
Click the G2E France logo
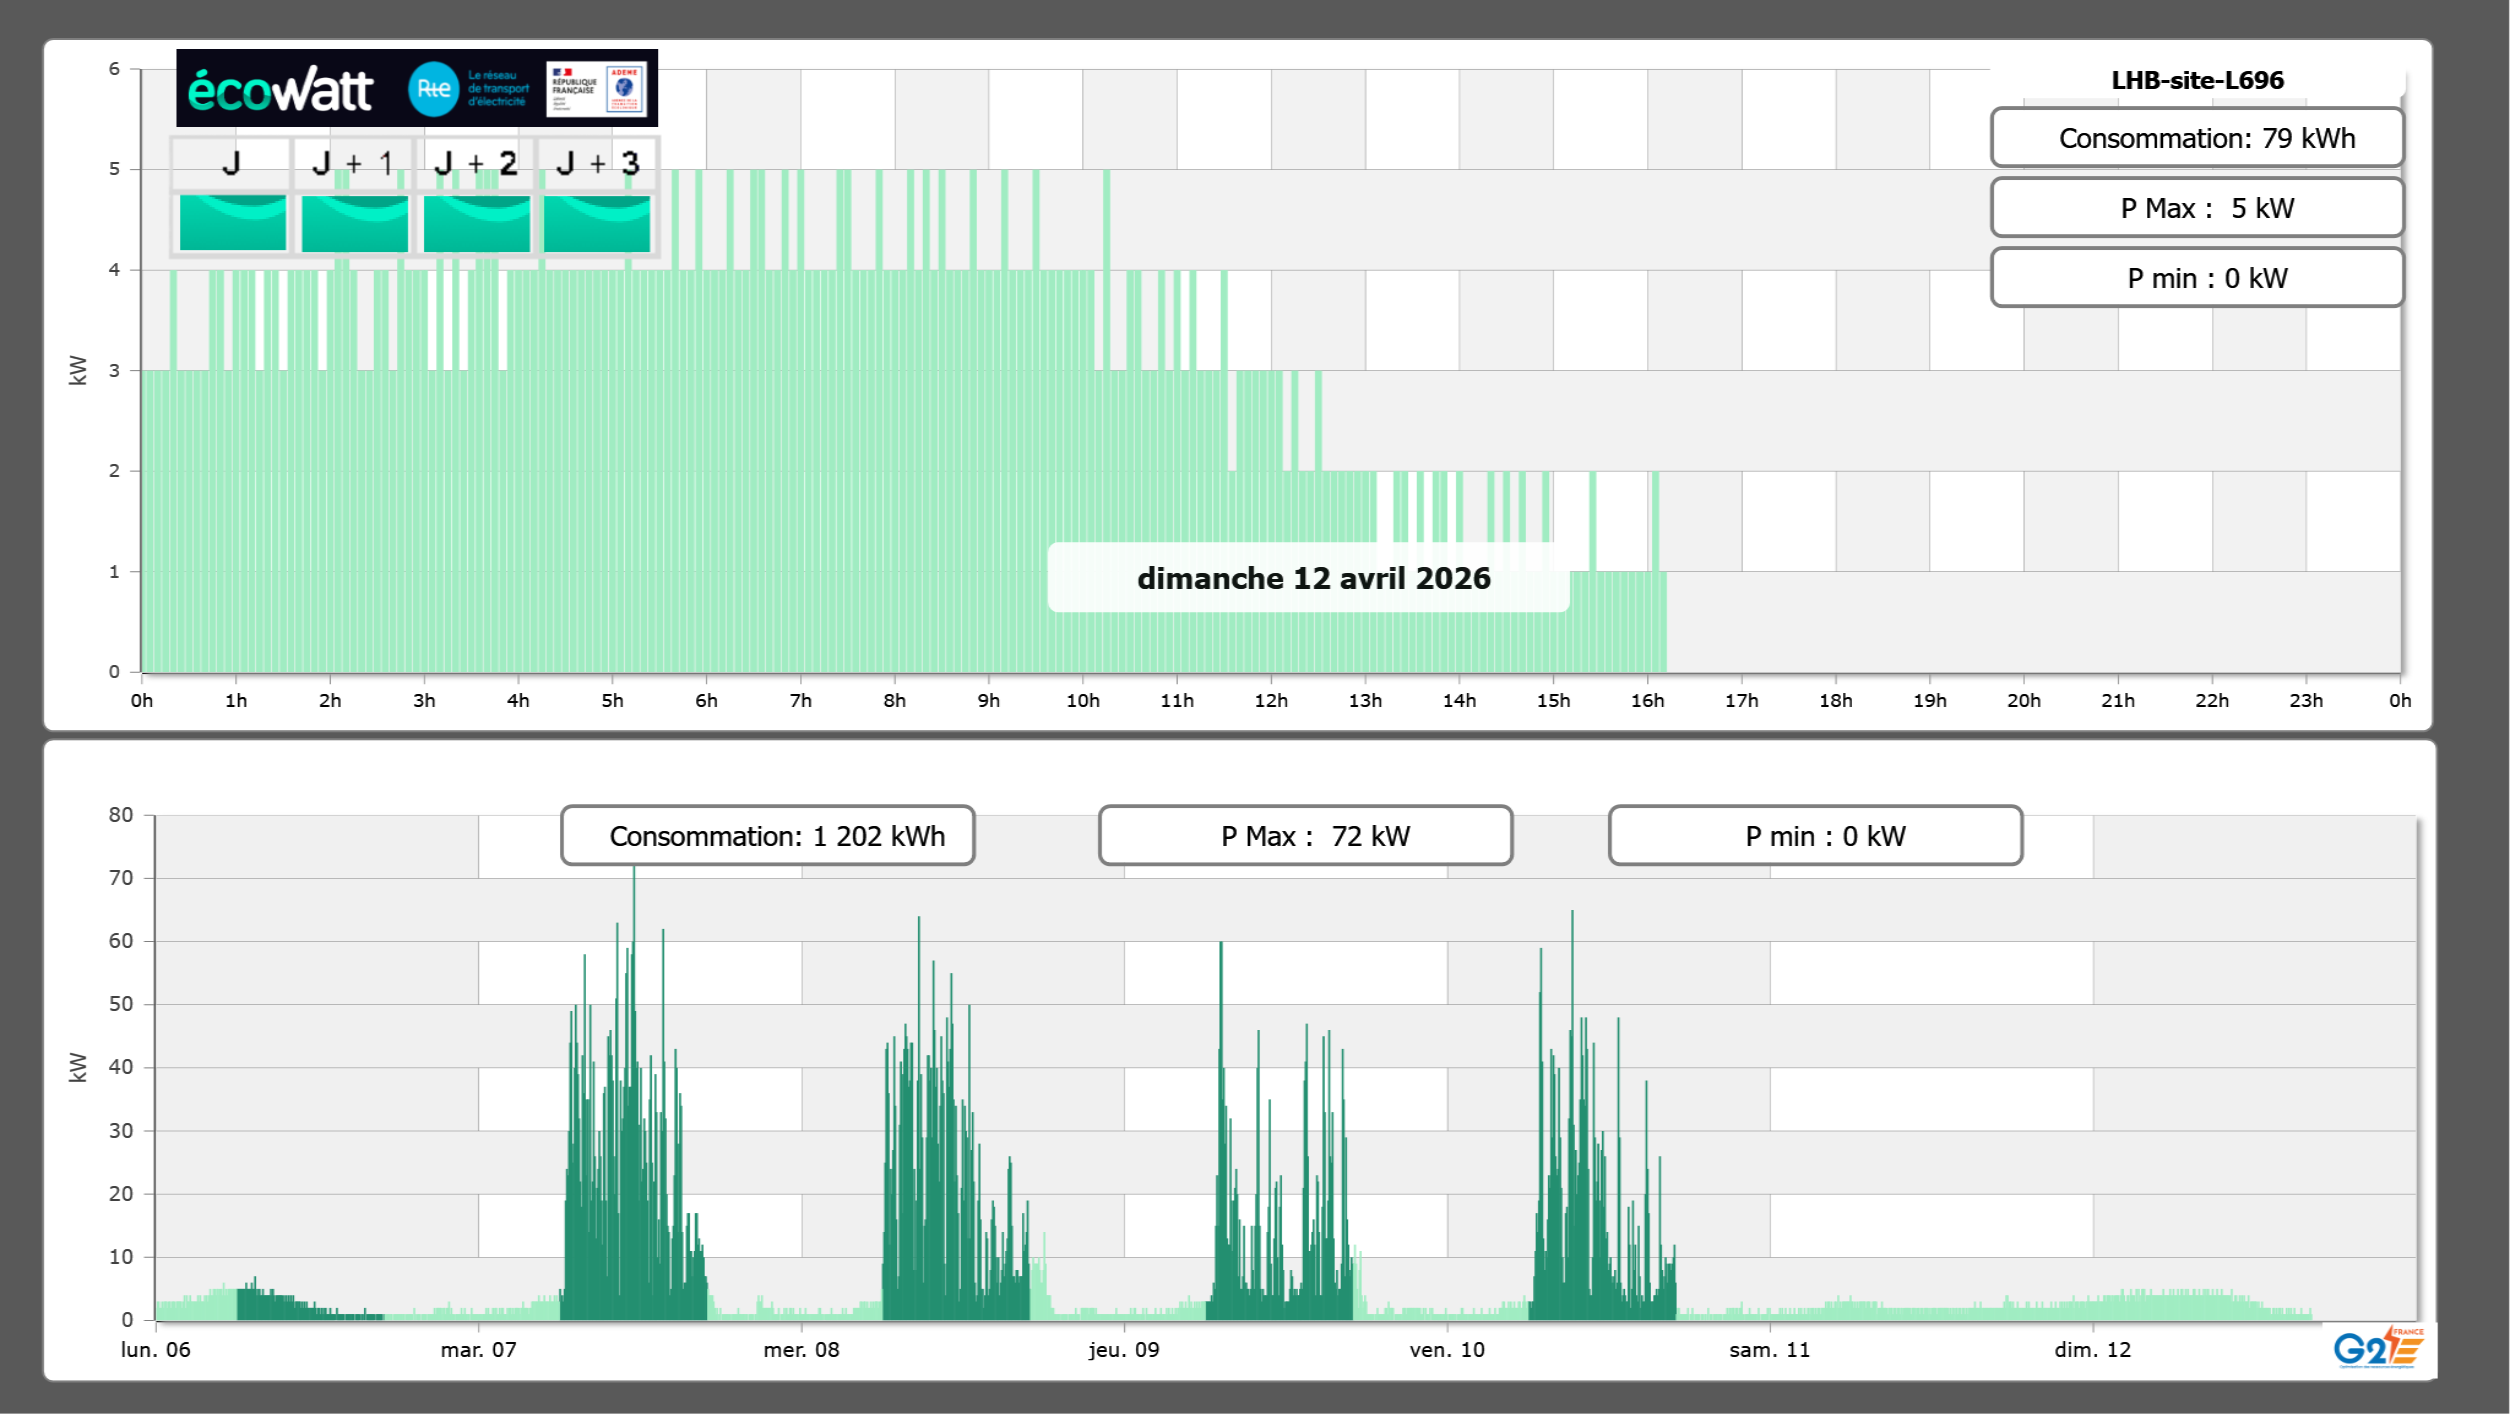(2378, 1348)
